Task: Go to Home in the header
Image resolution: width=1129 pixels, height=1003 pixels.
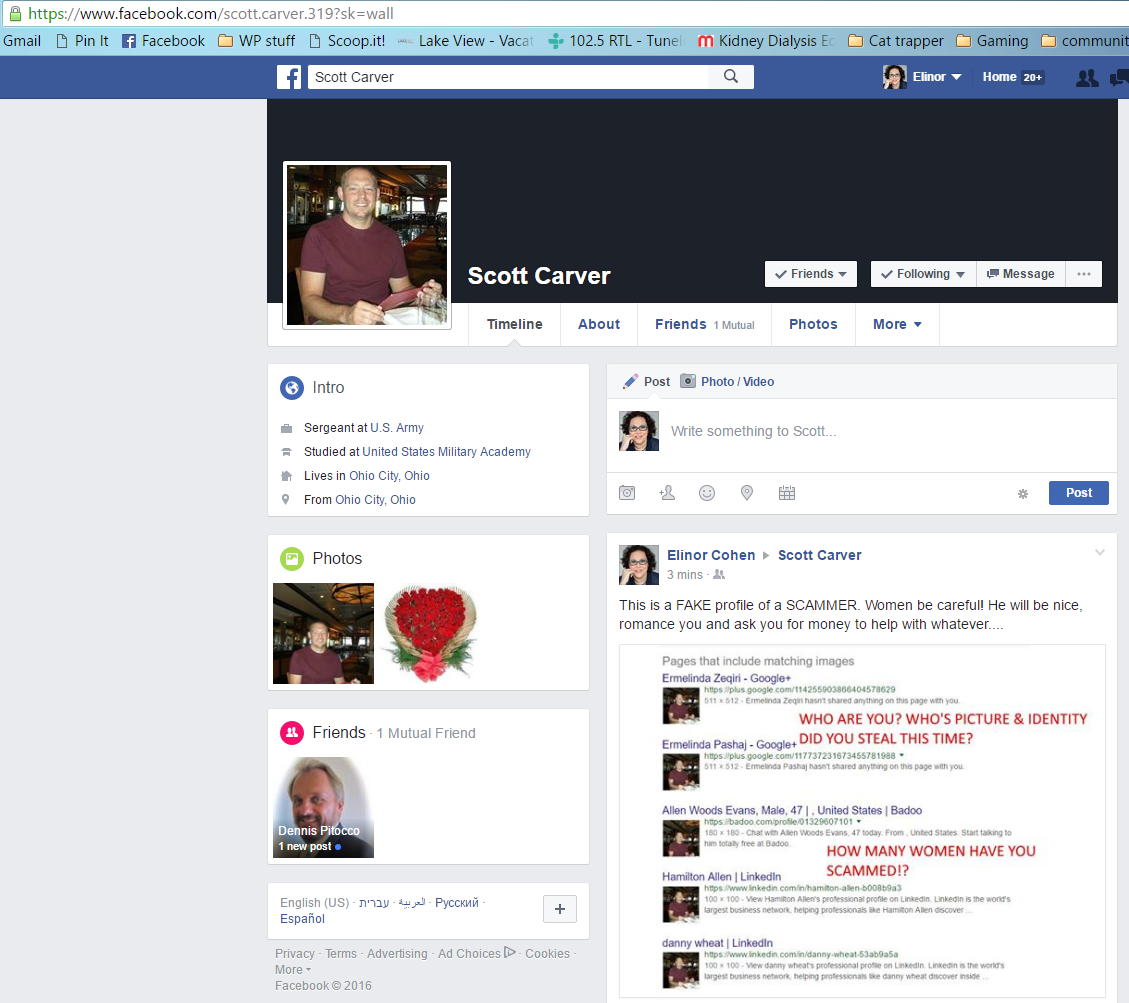Action: click(999, 77)
